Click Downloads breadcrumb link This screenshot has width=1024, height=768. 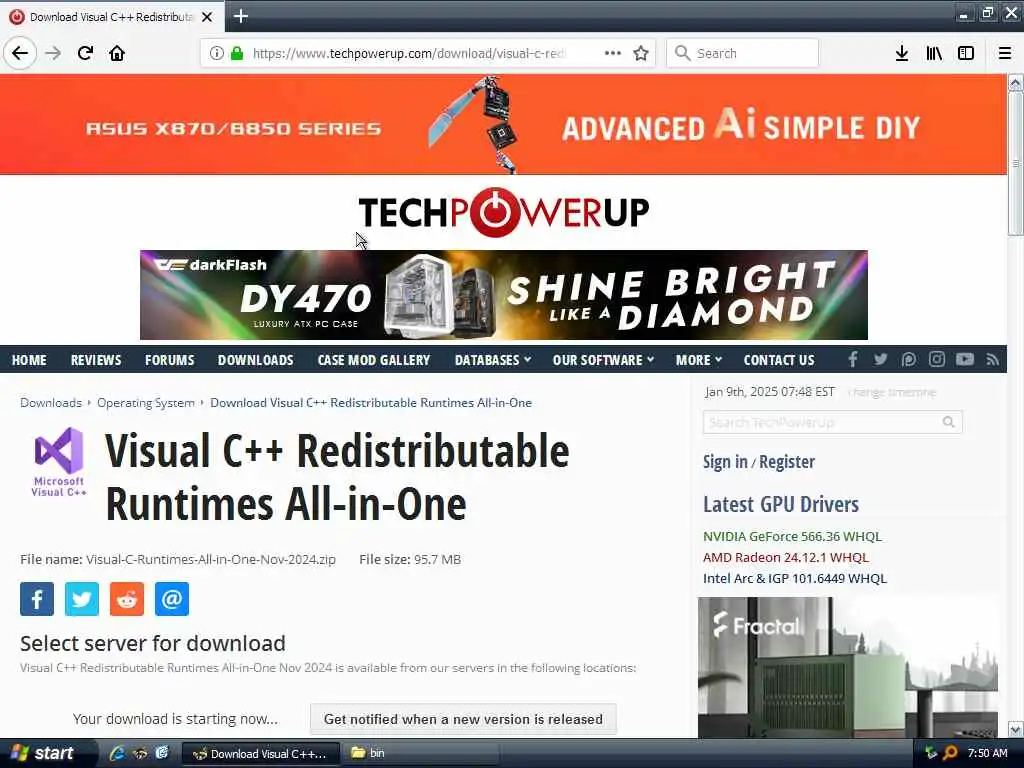[51, 402]
